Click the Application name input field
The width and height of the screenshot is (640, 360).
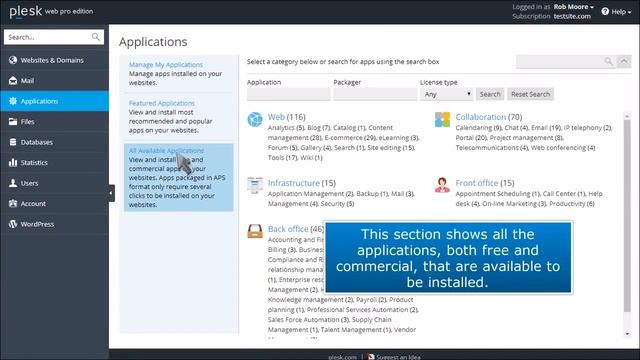tap(289, 94)
